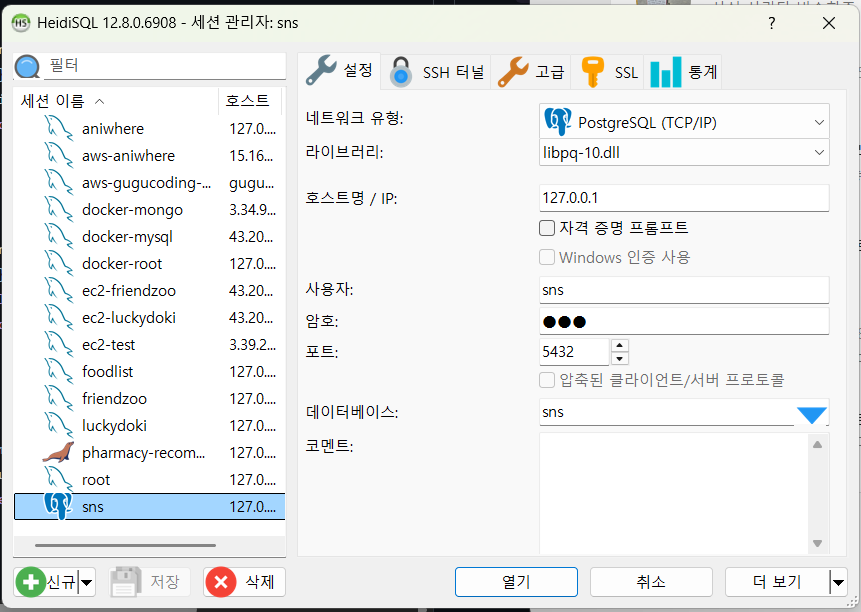Click the Open button
The width and height of the screenshot is (861, 612).
tap(516, 582)
